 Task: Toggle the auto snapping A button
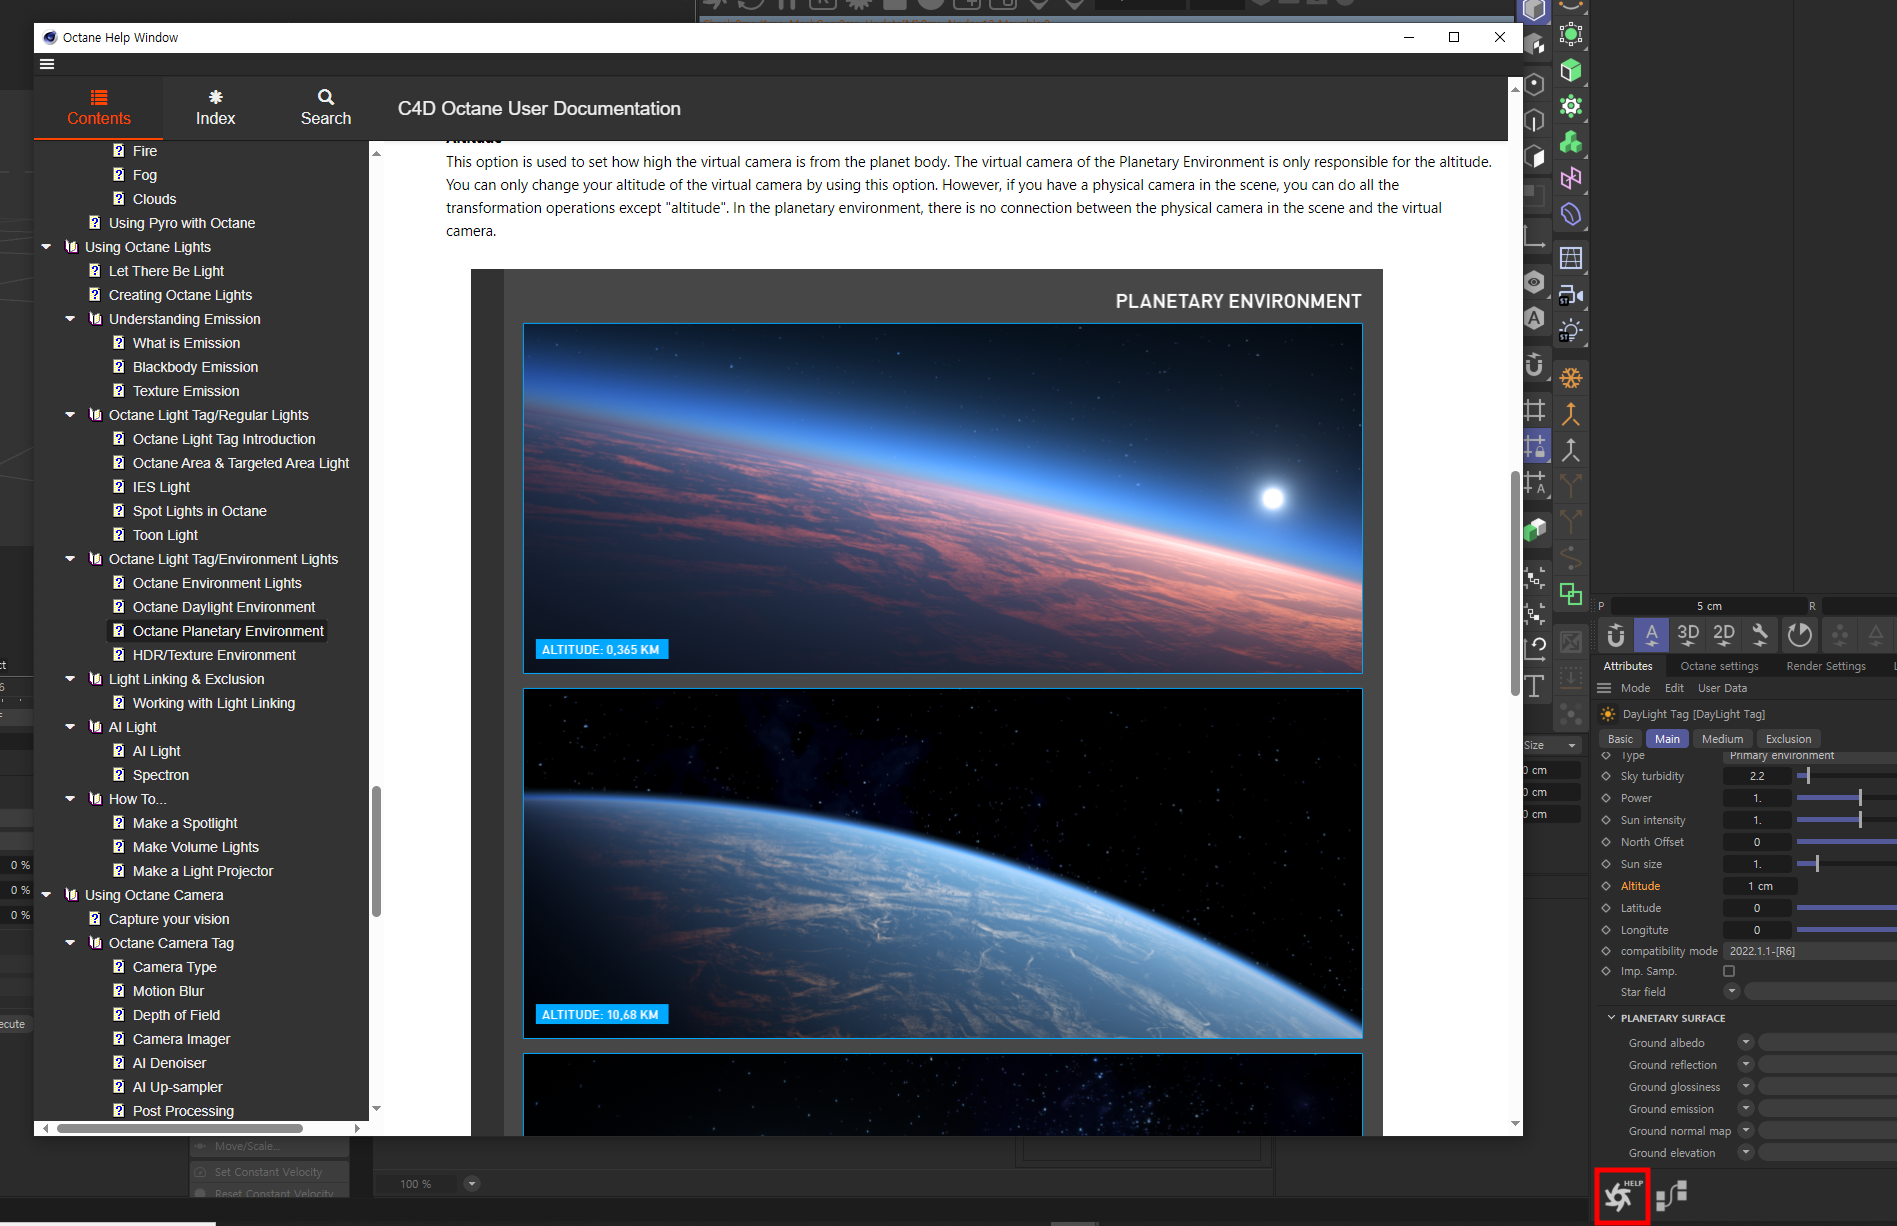pyautogui.click(x=1652, y=634)
